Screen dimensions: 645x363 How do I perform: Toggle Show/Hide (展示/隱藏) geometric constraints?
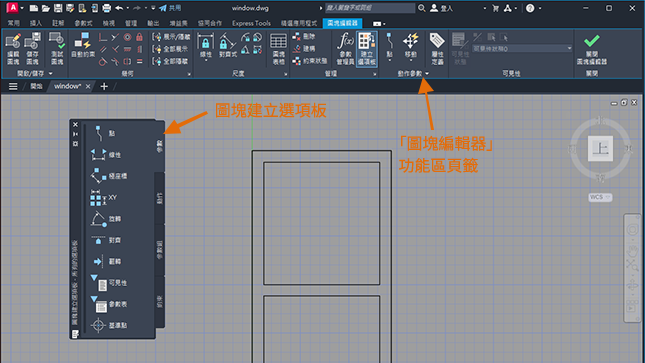[171, 37]
